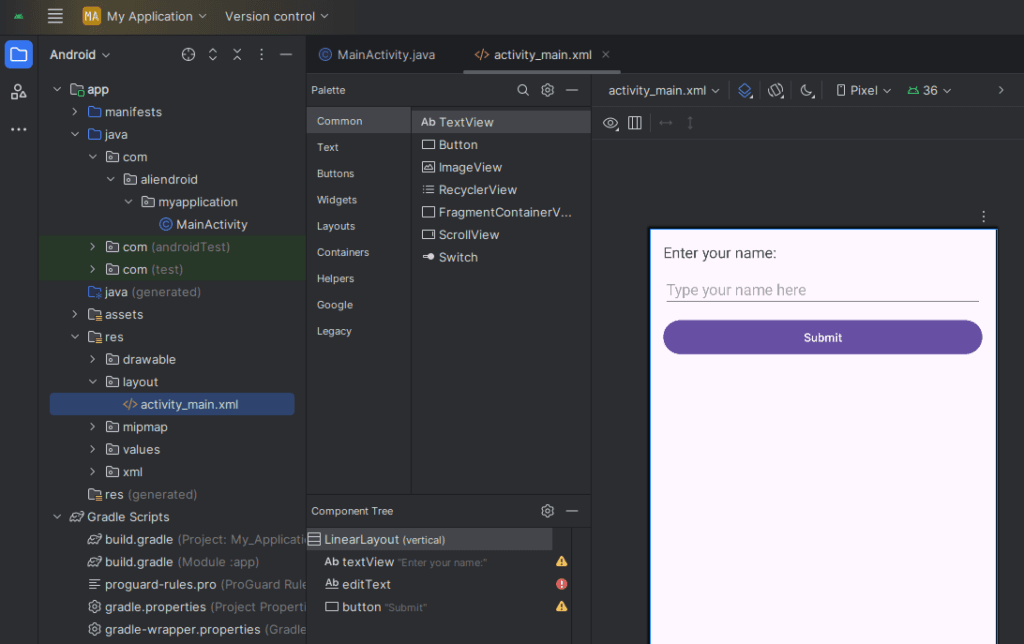Hide the Android project panel
The width and height of the screenshot is (1024, 644).
285,55
